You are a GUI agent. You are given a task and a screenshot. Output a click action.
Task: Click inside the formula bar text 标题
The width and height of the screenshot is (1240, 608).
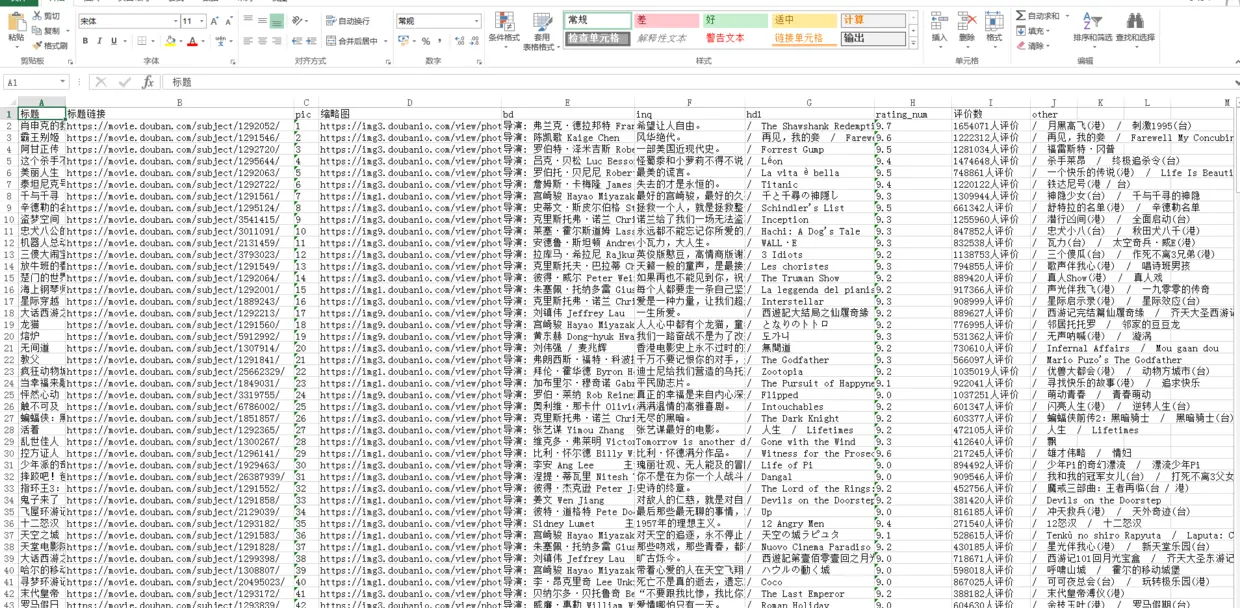coord(182,82)
